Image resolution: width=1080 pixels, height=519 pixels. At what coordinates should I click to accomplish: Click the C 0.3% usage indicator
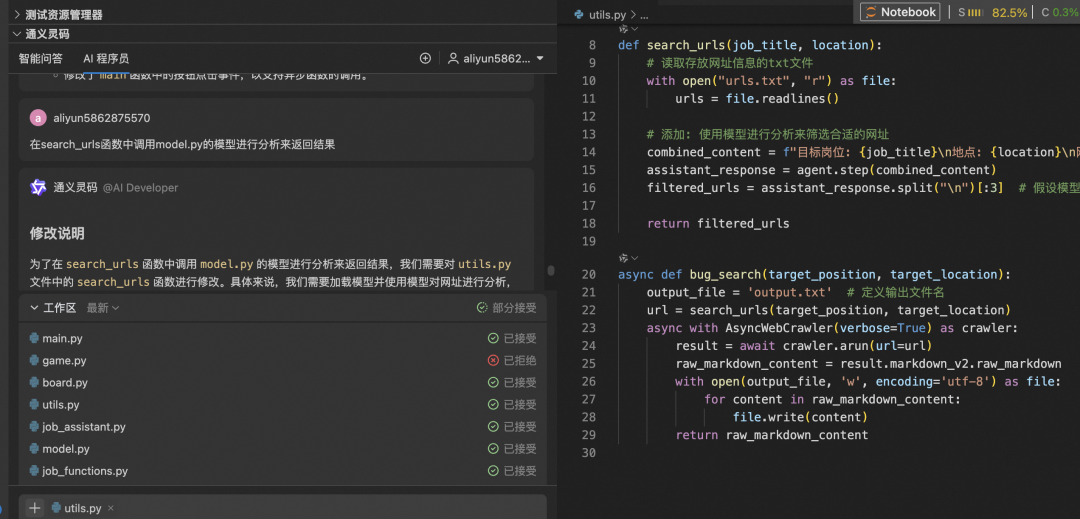coord(1059,12)
